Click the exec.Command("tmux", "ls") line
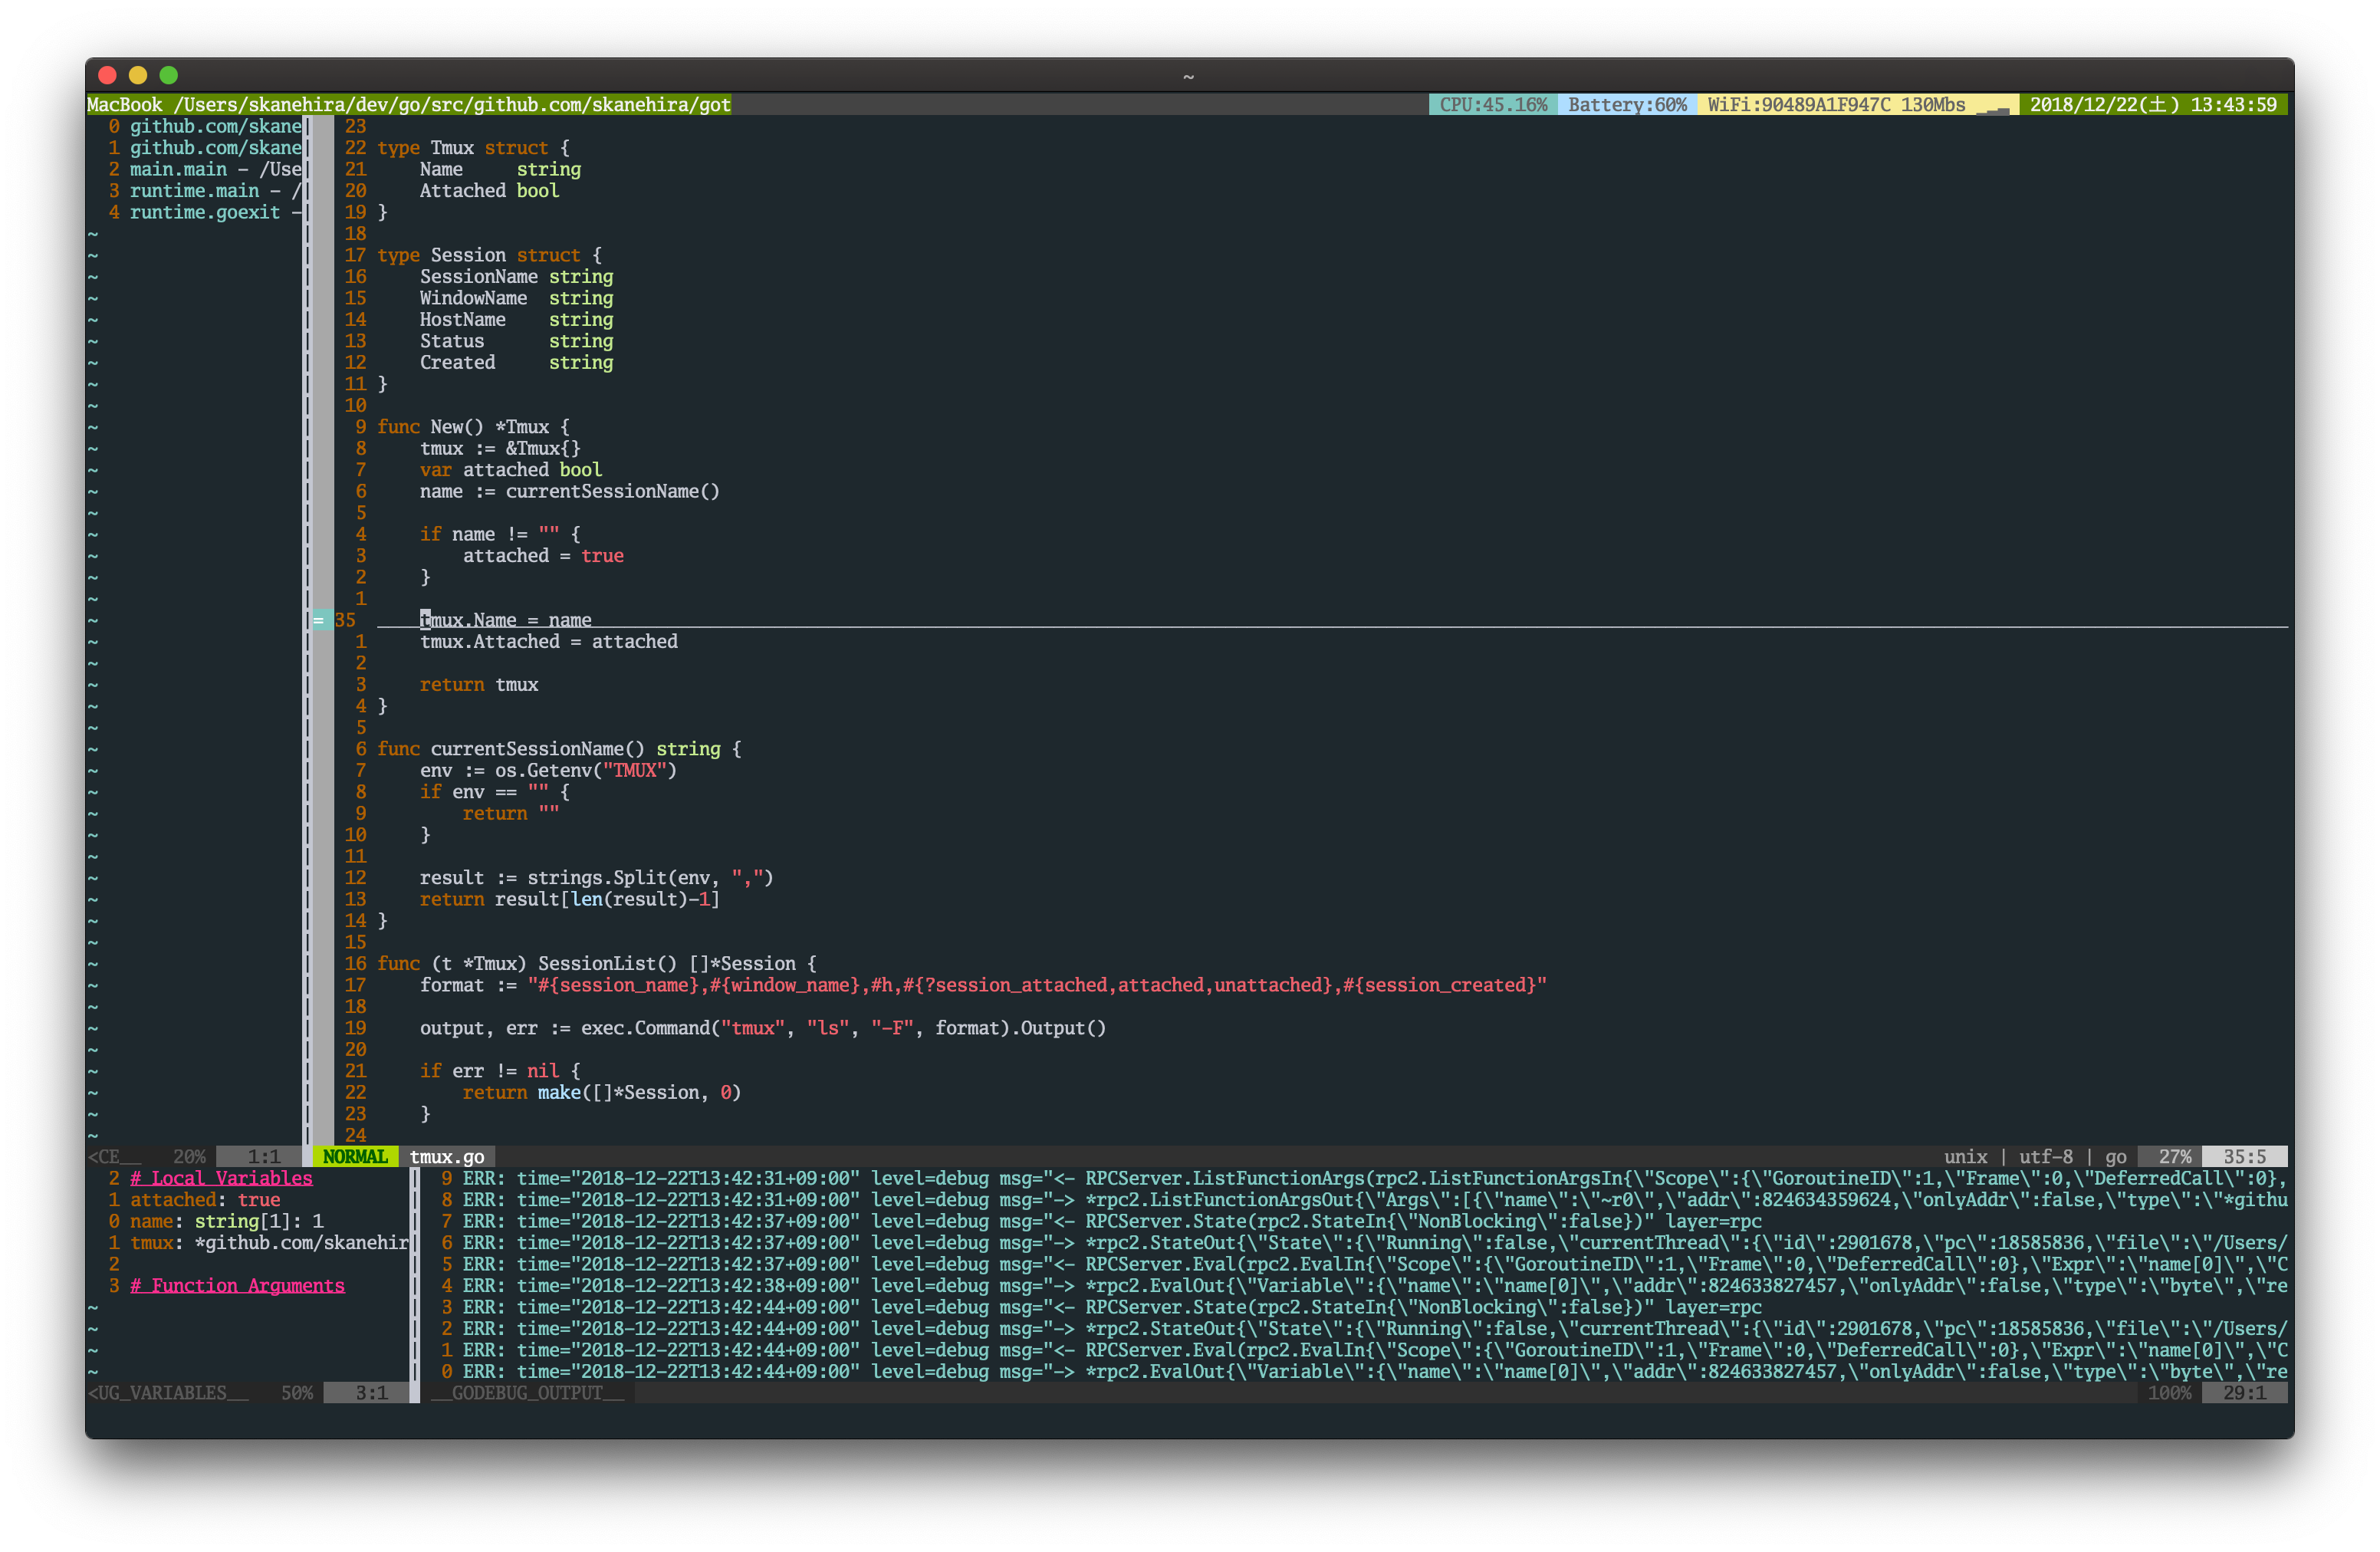The width and height of the screenshot is (2380, 1552). pos(763,1028)
